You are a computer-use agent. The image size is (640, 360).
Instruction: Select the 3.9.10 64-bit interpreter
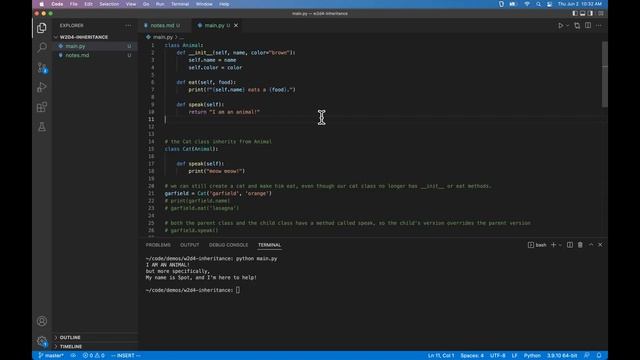[x=562, y=356]
